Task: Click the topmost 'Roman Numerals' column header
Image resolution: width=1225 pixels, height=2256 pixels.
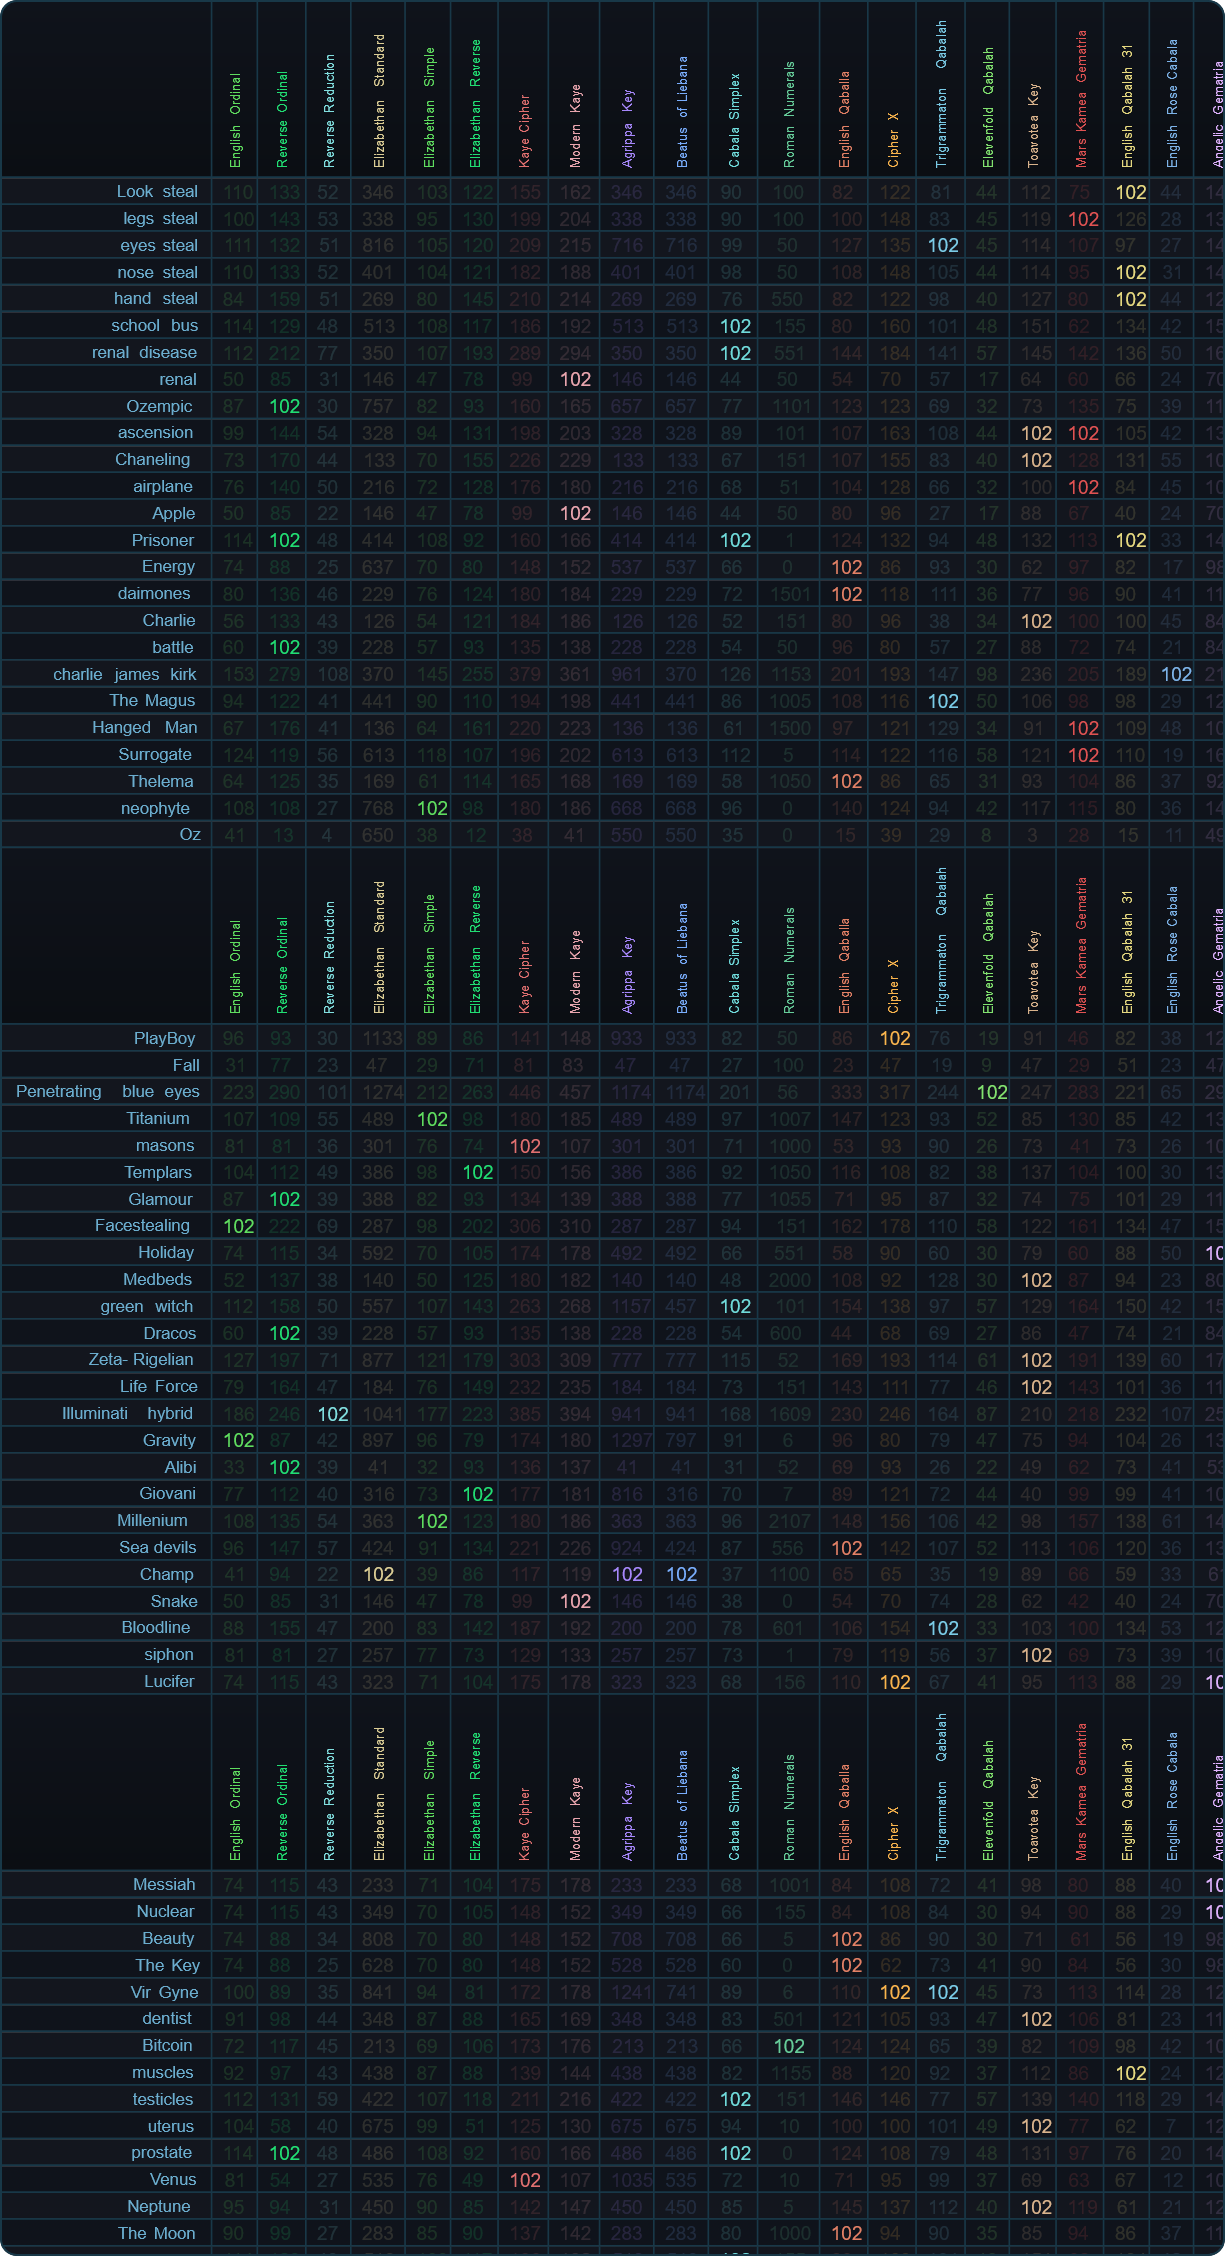Action: click(x=789, y=115)
